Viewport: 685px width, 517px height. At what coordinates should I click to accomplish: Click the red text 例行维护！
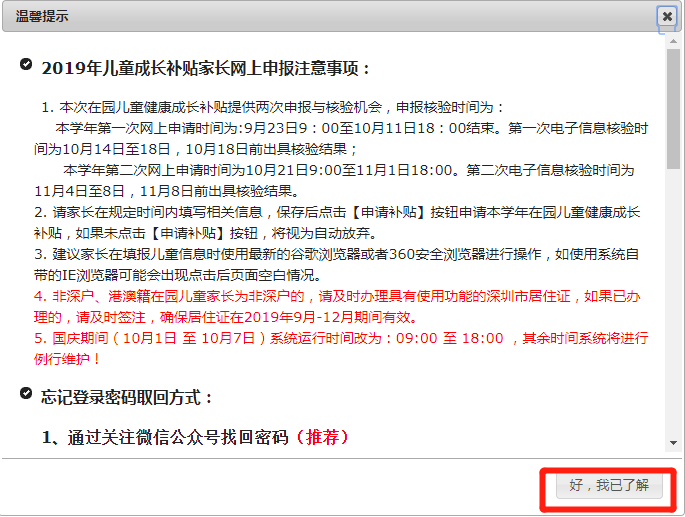(67, 359)
